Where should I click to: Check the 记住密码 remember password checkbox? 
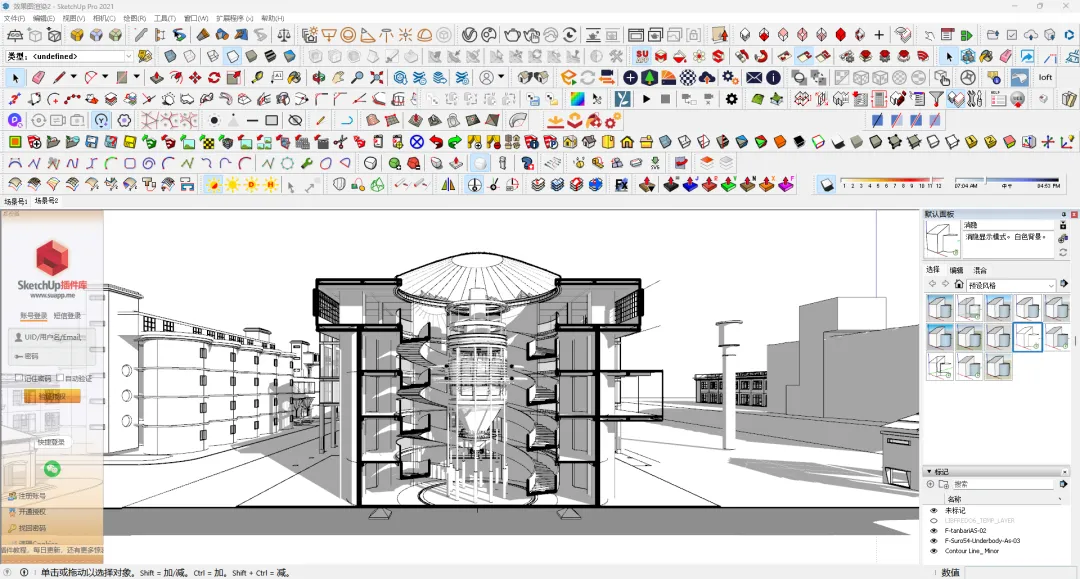[19, 378]
